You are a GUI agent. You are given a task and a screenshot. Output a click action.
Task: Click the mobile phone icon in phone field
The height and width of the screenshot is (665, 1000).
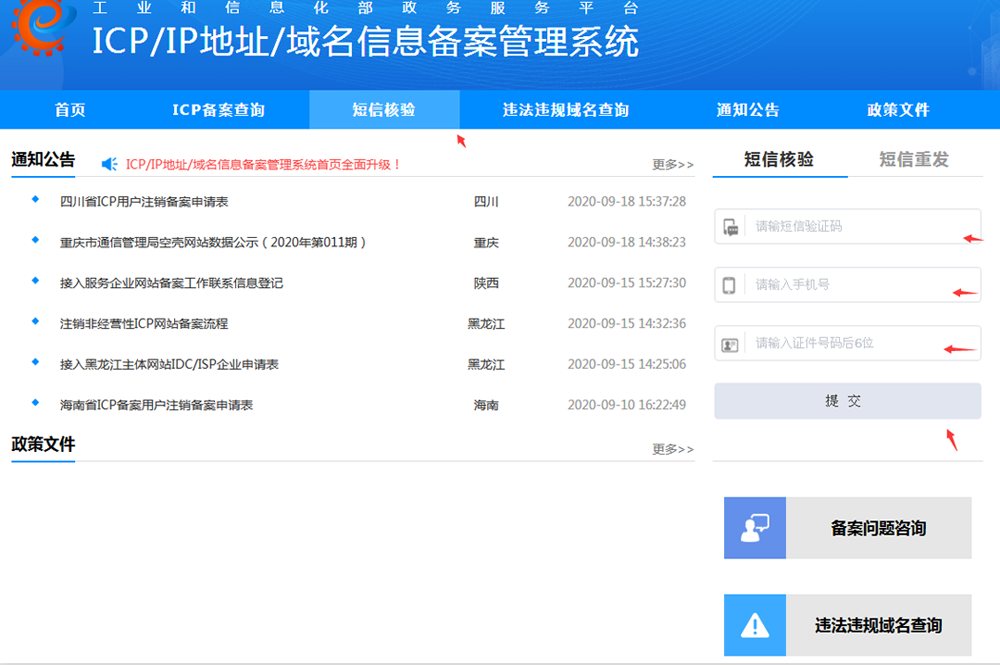(730, 285)
